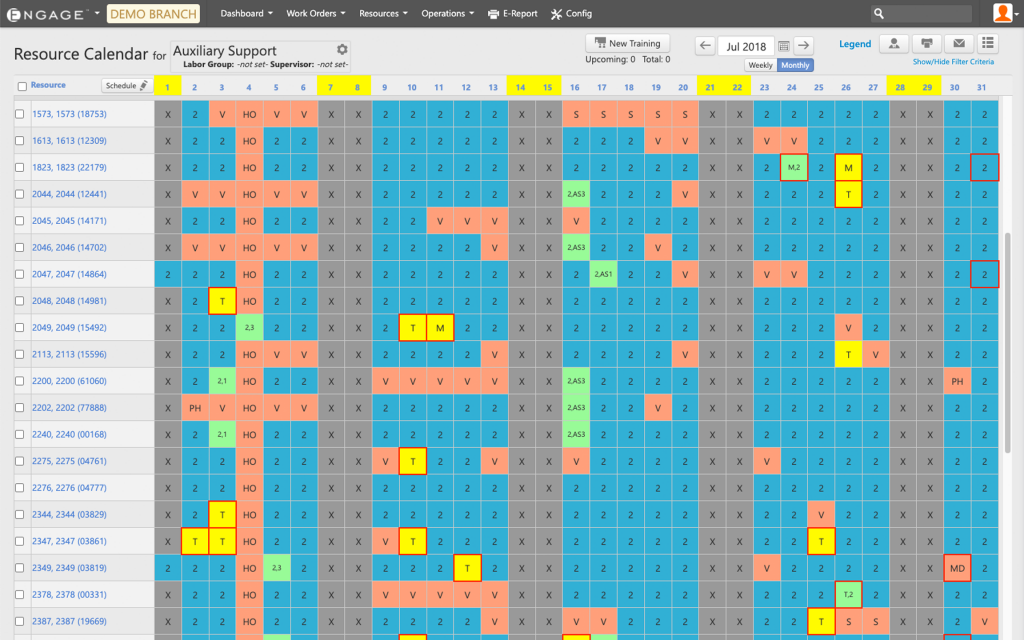Check the select-all Resource checkbox in header
The image size is (1024, 640).
(x=22, y=87)
